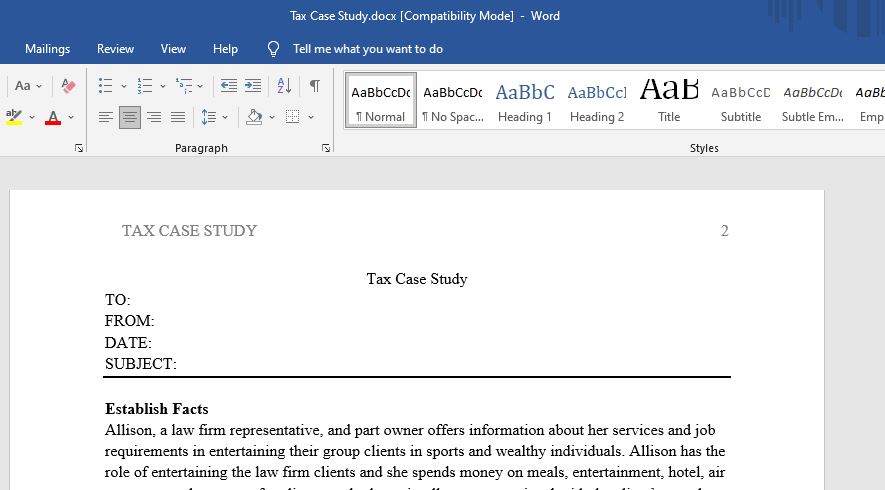The width and height of the screenshot is (885, 490).
Task: Apply the Title style
Action: coord(669,100)
